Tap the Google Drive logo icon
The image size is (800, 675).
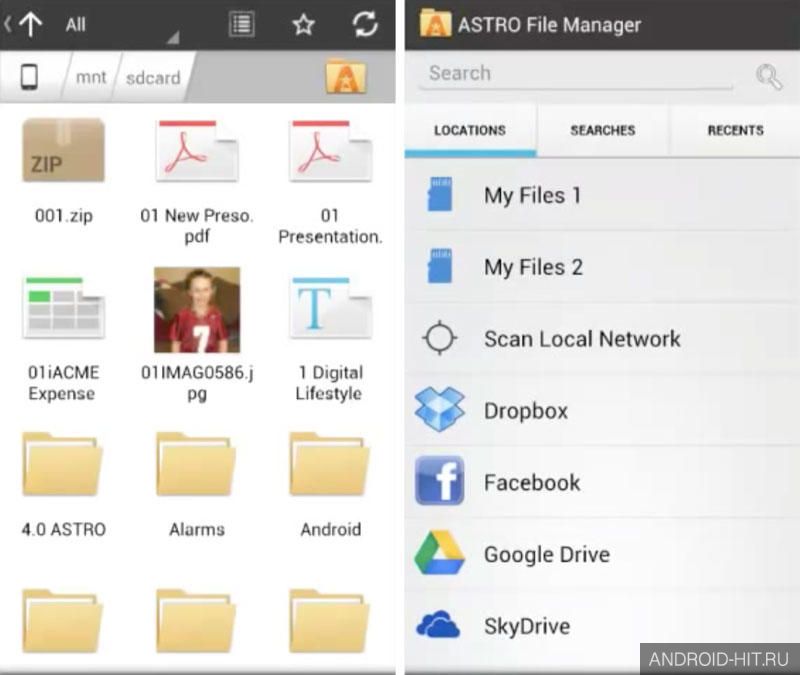tap(440, 553)
